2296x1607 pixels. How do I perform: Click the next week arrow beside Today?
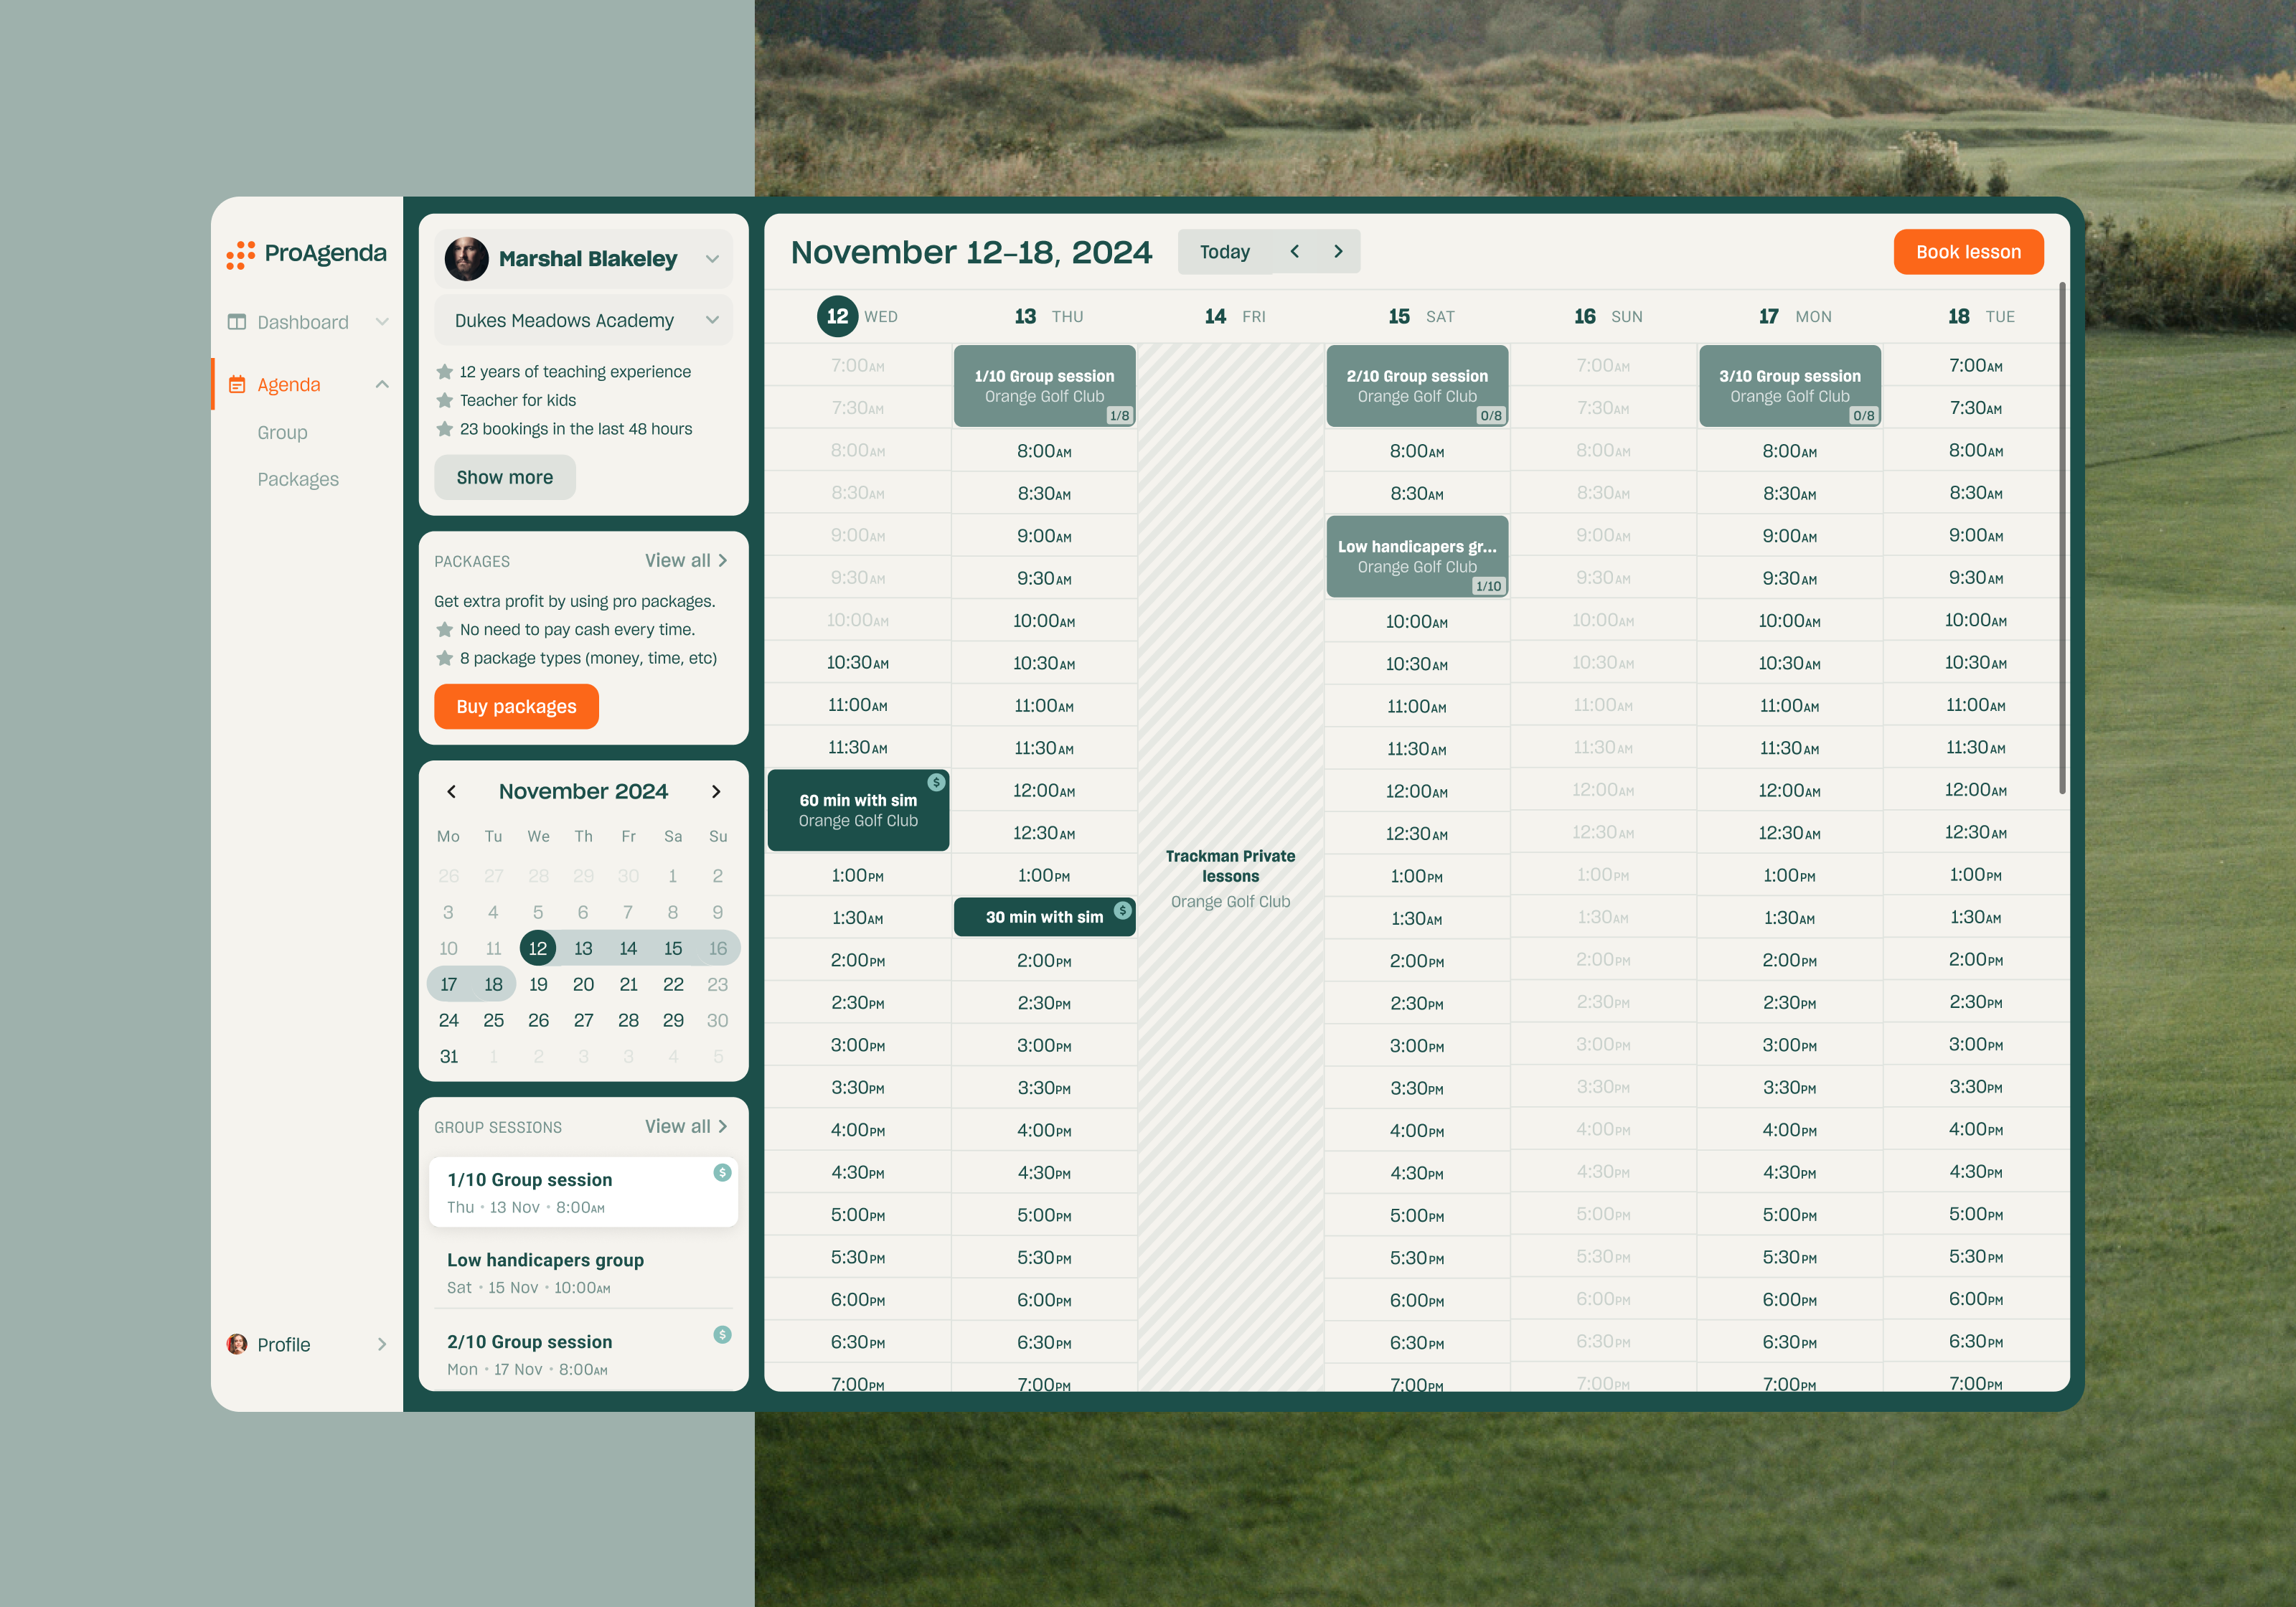[1339, 251]
